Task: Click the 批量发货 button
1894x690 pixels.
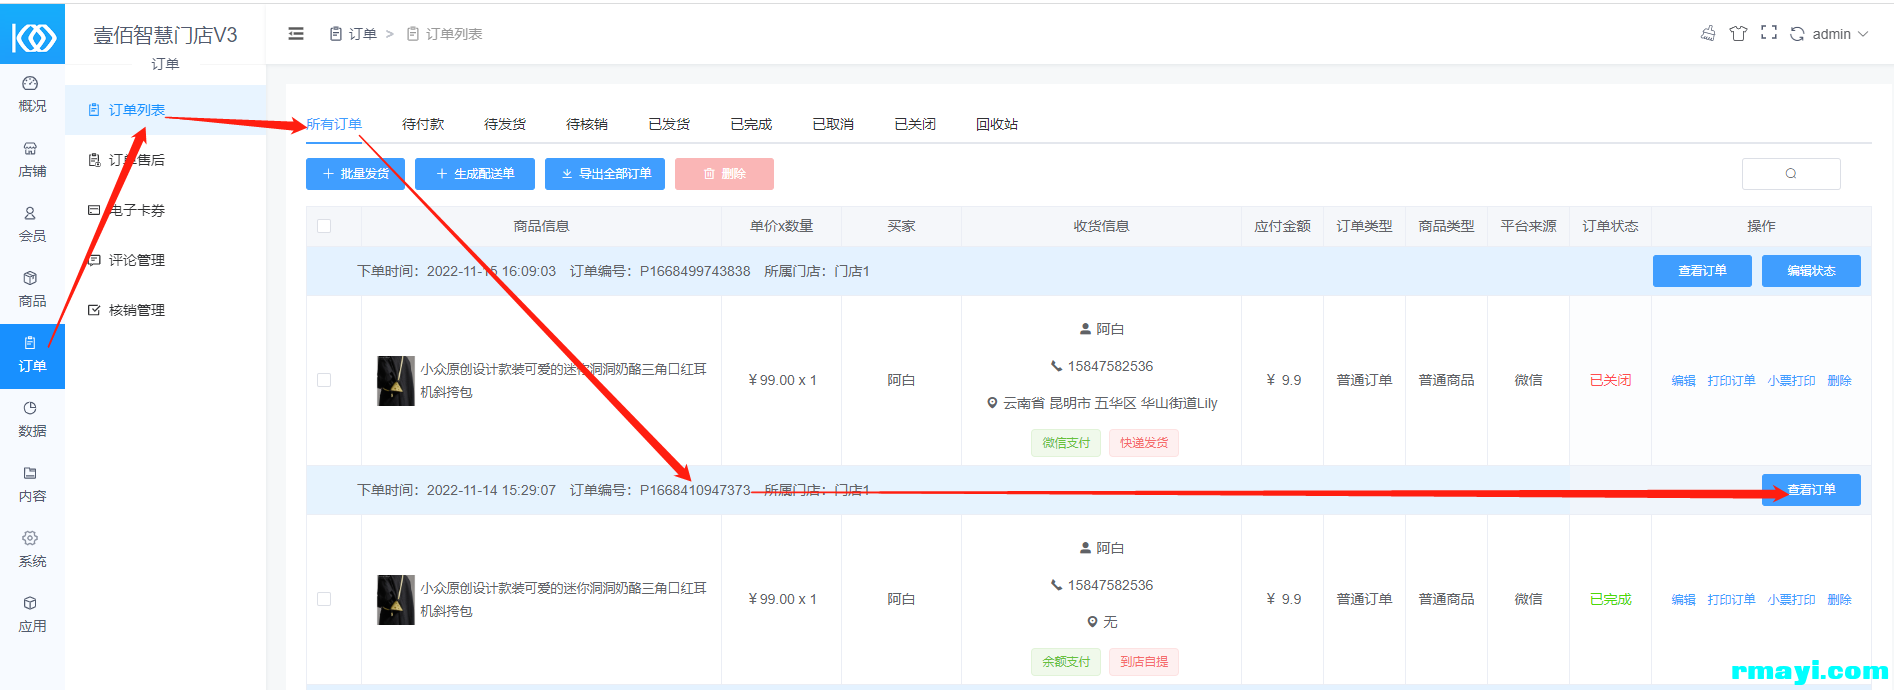Action: click(355, 174)
